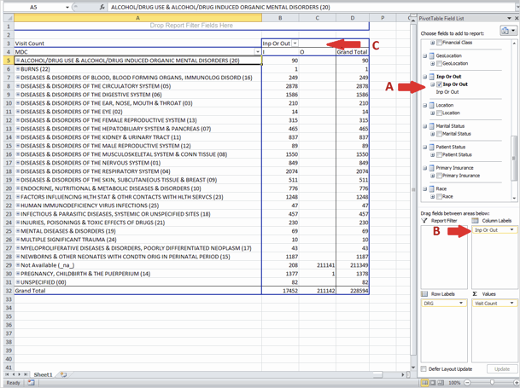Check the Financial Class field checkbox
520x388 pixels.
tap(439, 43)
